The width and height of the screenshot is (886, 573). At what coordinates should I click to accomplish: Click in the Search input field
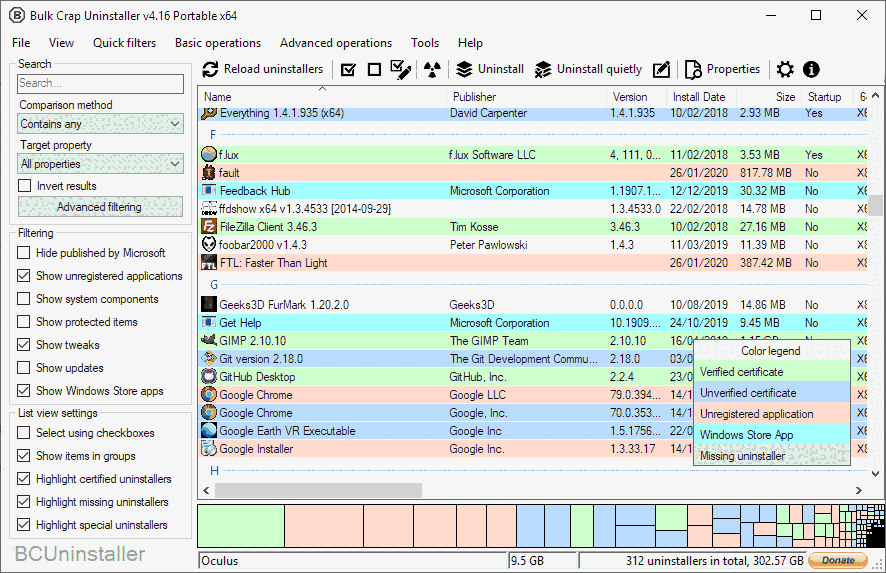click(100, 83)
